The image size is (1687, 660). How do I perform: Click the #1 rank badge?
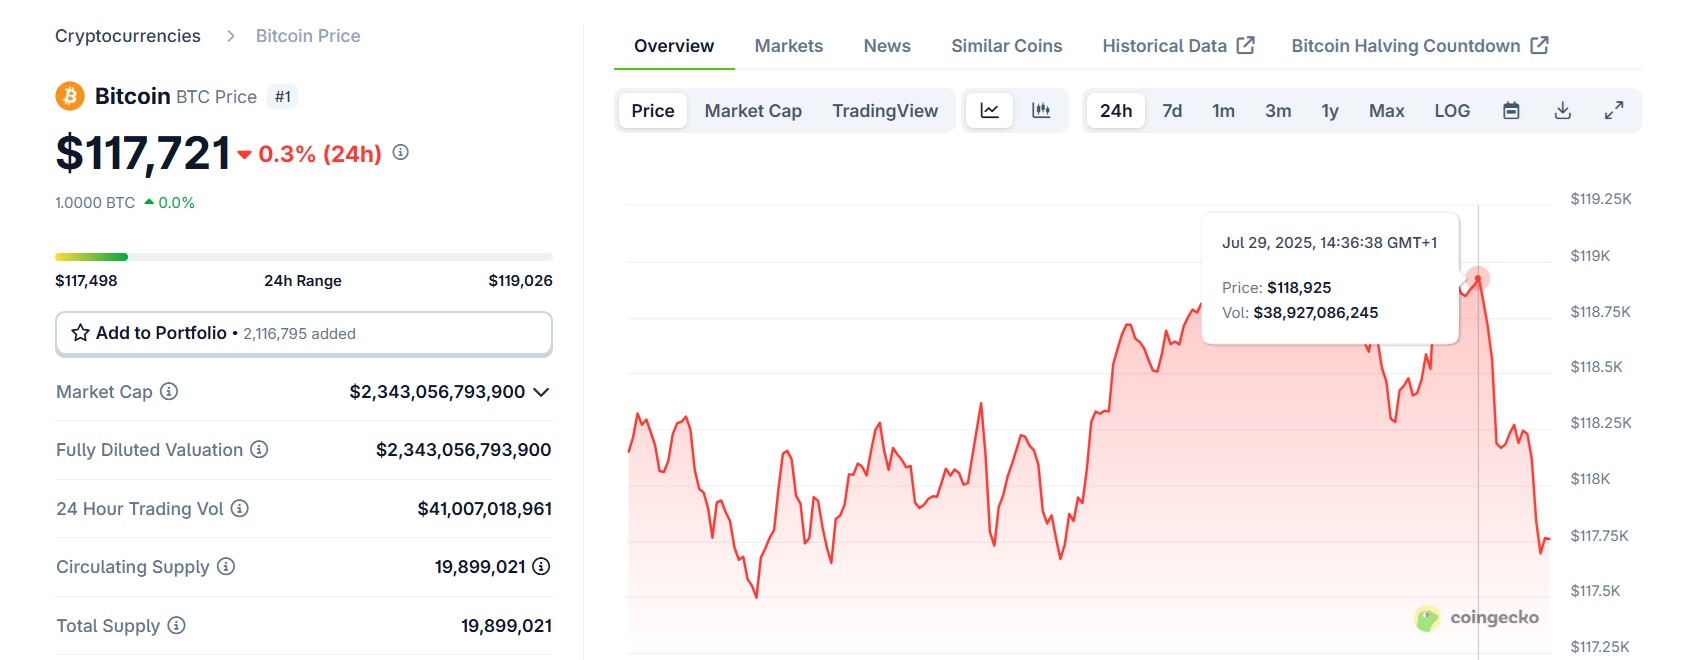(x=283, y=97)
